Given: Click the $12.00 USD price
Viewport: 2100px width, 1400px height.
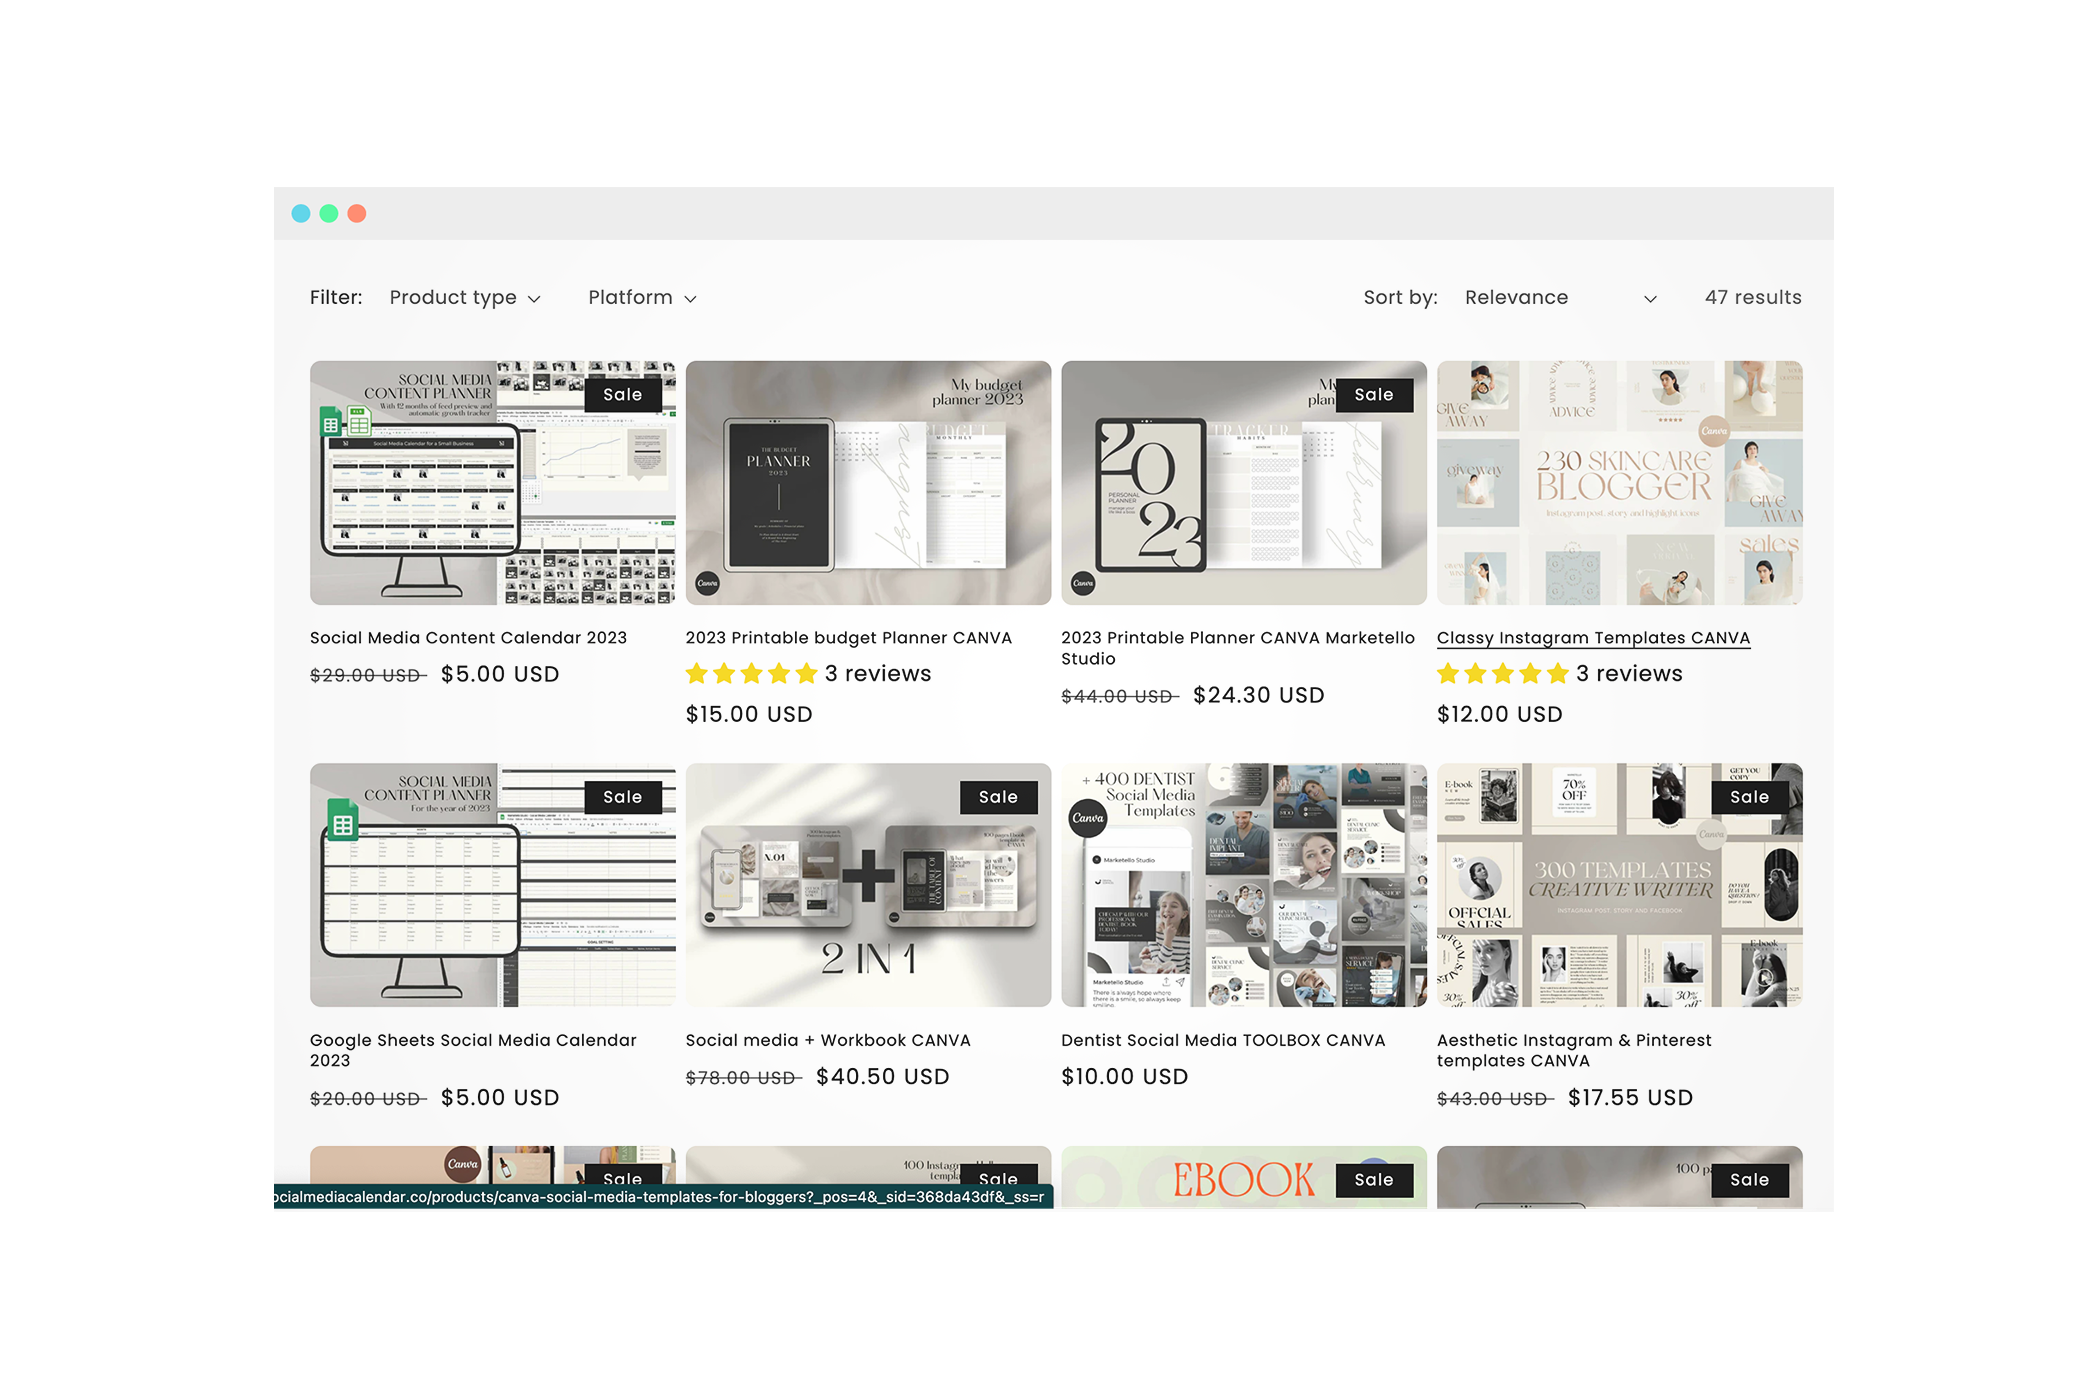Looking at the screenshot, I should [1499, 714].
